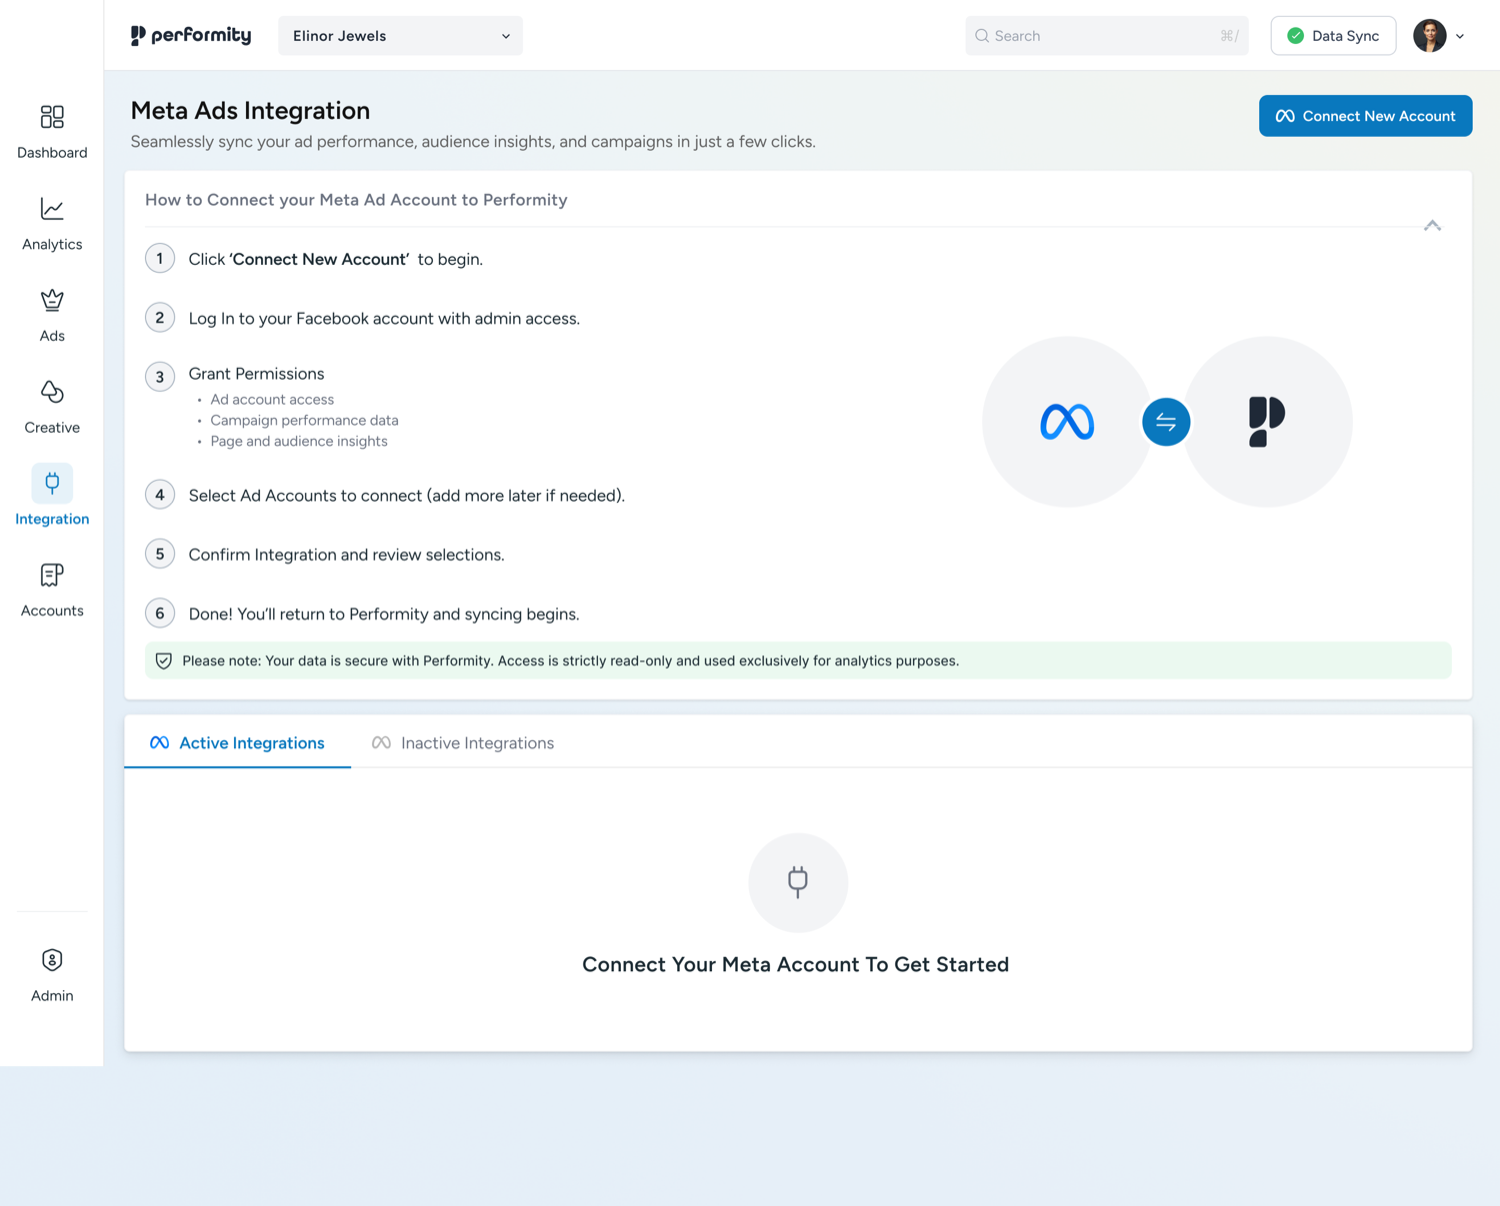Select the Integration plug icon in sidebar
The width and height of the screenshot is (1500, 1206).
[52, 483]
